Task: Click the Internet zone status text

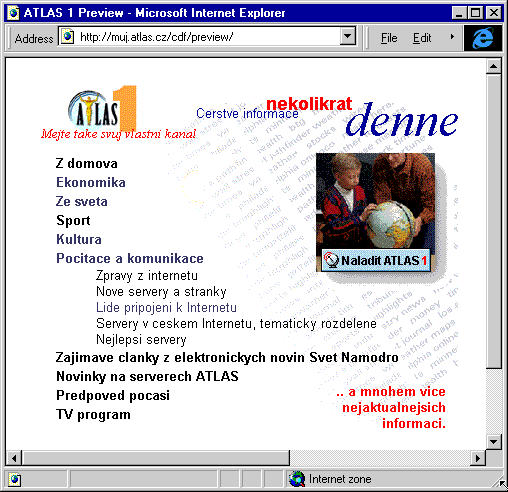Action: coord(340,479)
